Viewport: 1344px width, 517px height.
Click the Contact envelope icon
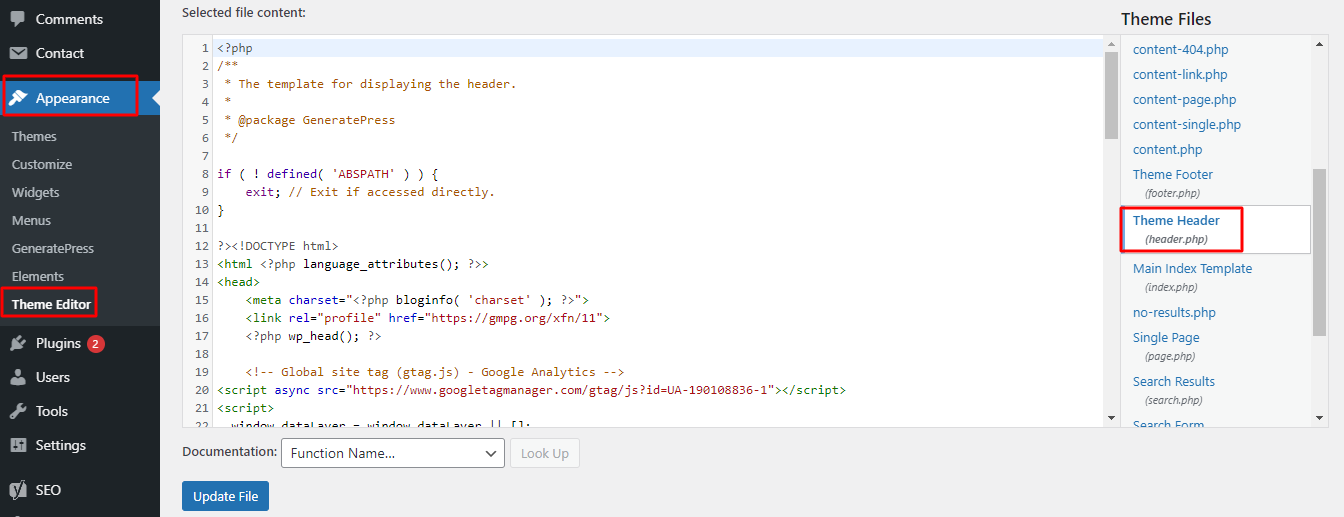[18, 53]
